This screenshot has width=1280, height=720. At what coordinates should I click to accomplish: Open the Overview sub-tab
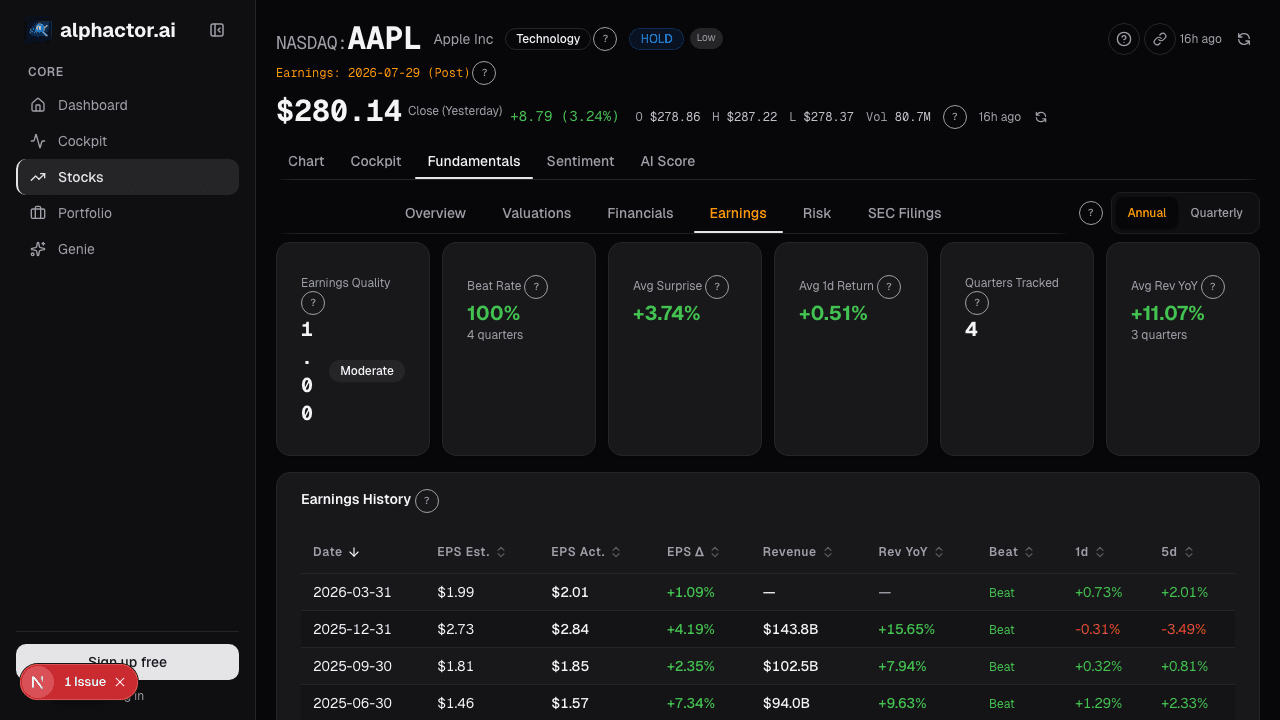pos(435,213)
